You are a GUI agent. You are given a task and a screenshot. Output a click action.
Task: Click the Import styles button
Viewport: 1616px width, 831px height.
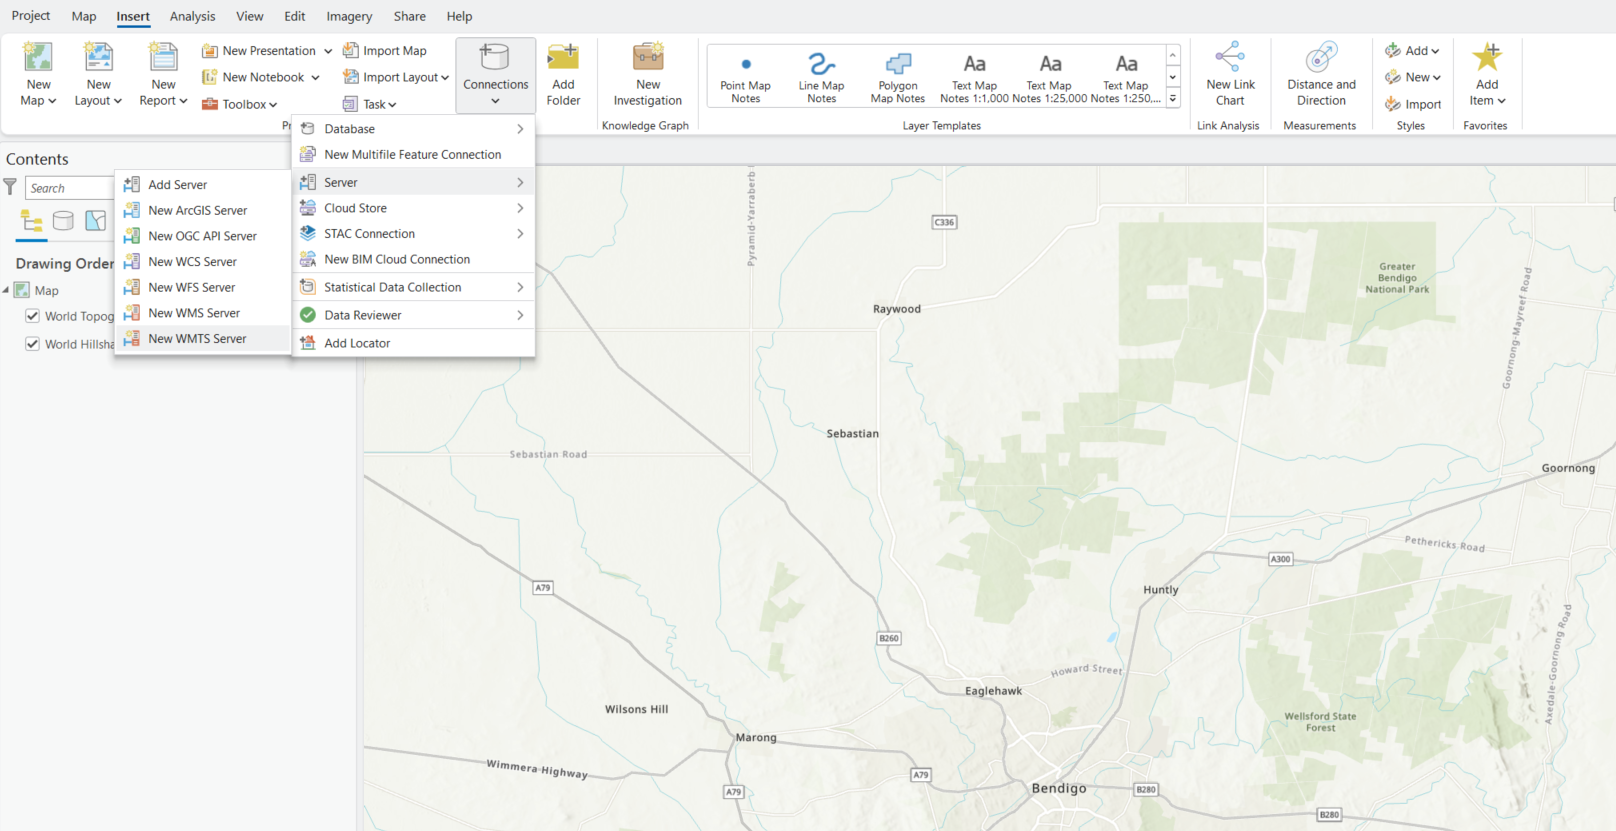click(x=1413, y=104)
